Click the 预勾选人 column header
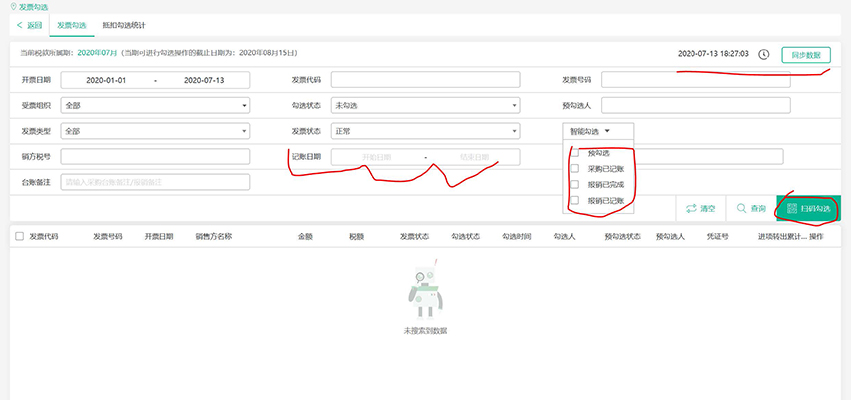This screenshot has height=400, width=851. [x=670, y=237]
